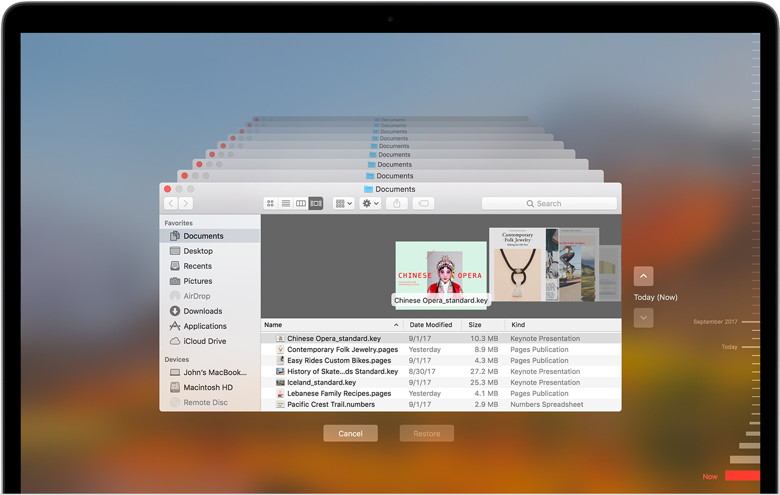The image size is (780, 495).
Task: Click the Cancel button
Action: tap(350, 433)
